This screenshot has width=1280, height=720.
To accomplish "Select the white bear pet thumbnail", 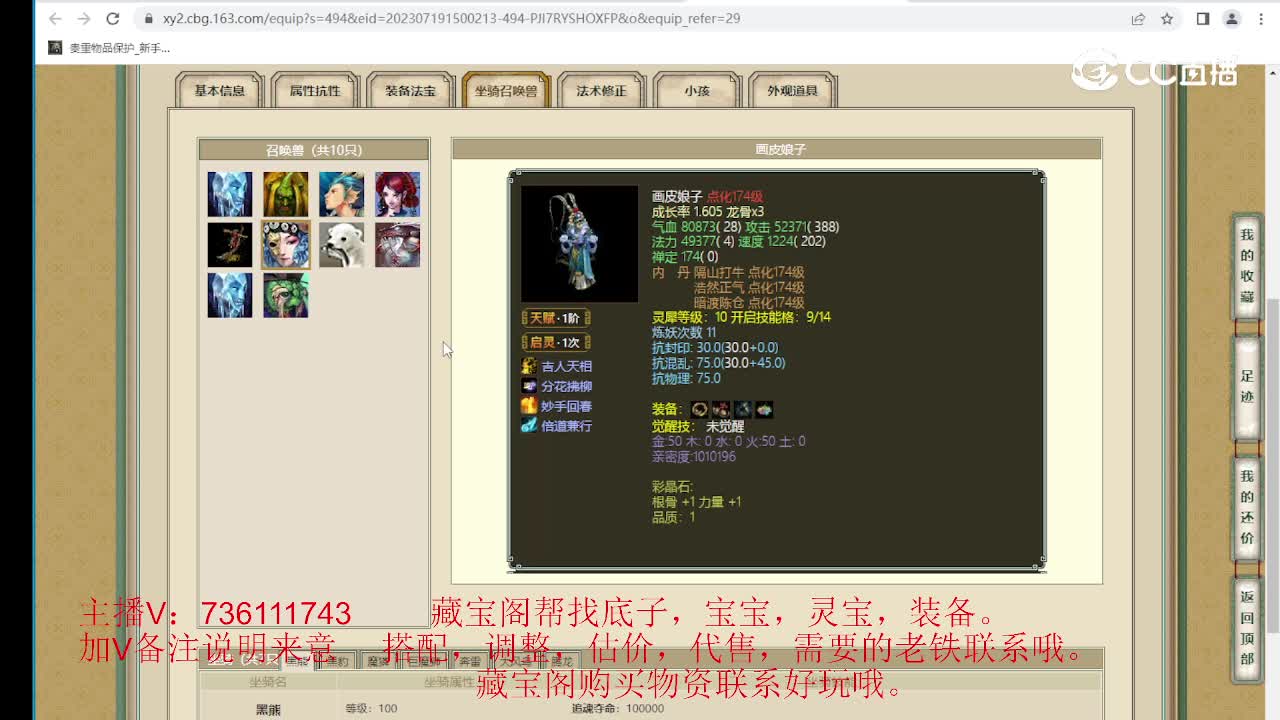I will [x=341, y=242].
